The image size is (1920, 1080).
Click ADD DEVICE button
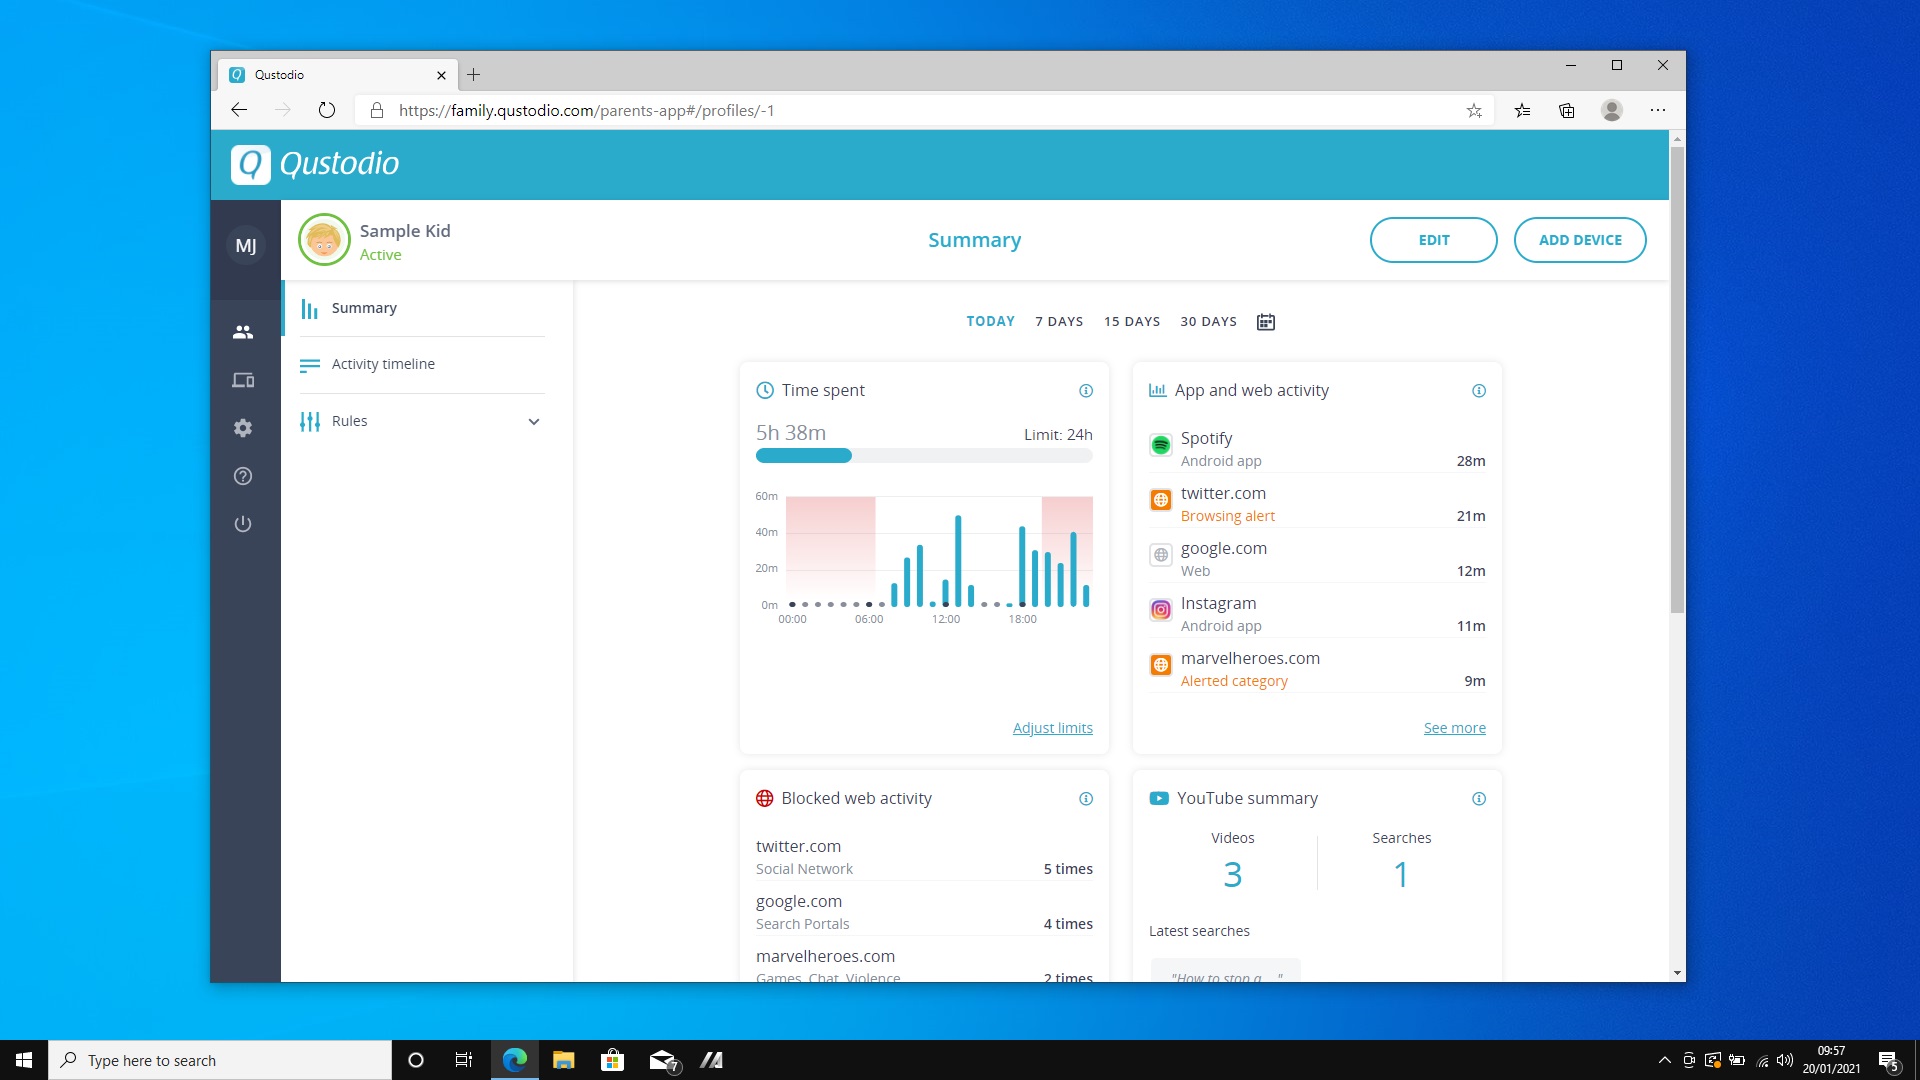1581,239
